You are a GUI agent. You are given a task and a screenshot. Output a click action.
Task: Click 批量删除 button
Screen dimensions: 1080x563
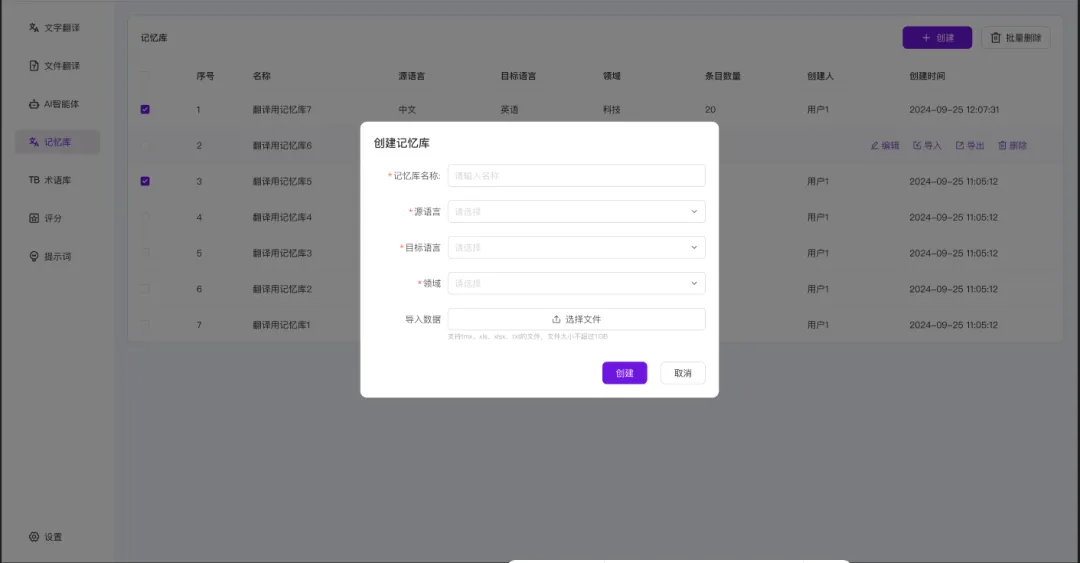point(1016,38)
